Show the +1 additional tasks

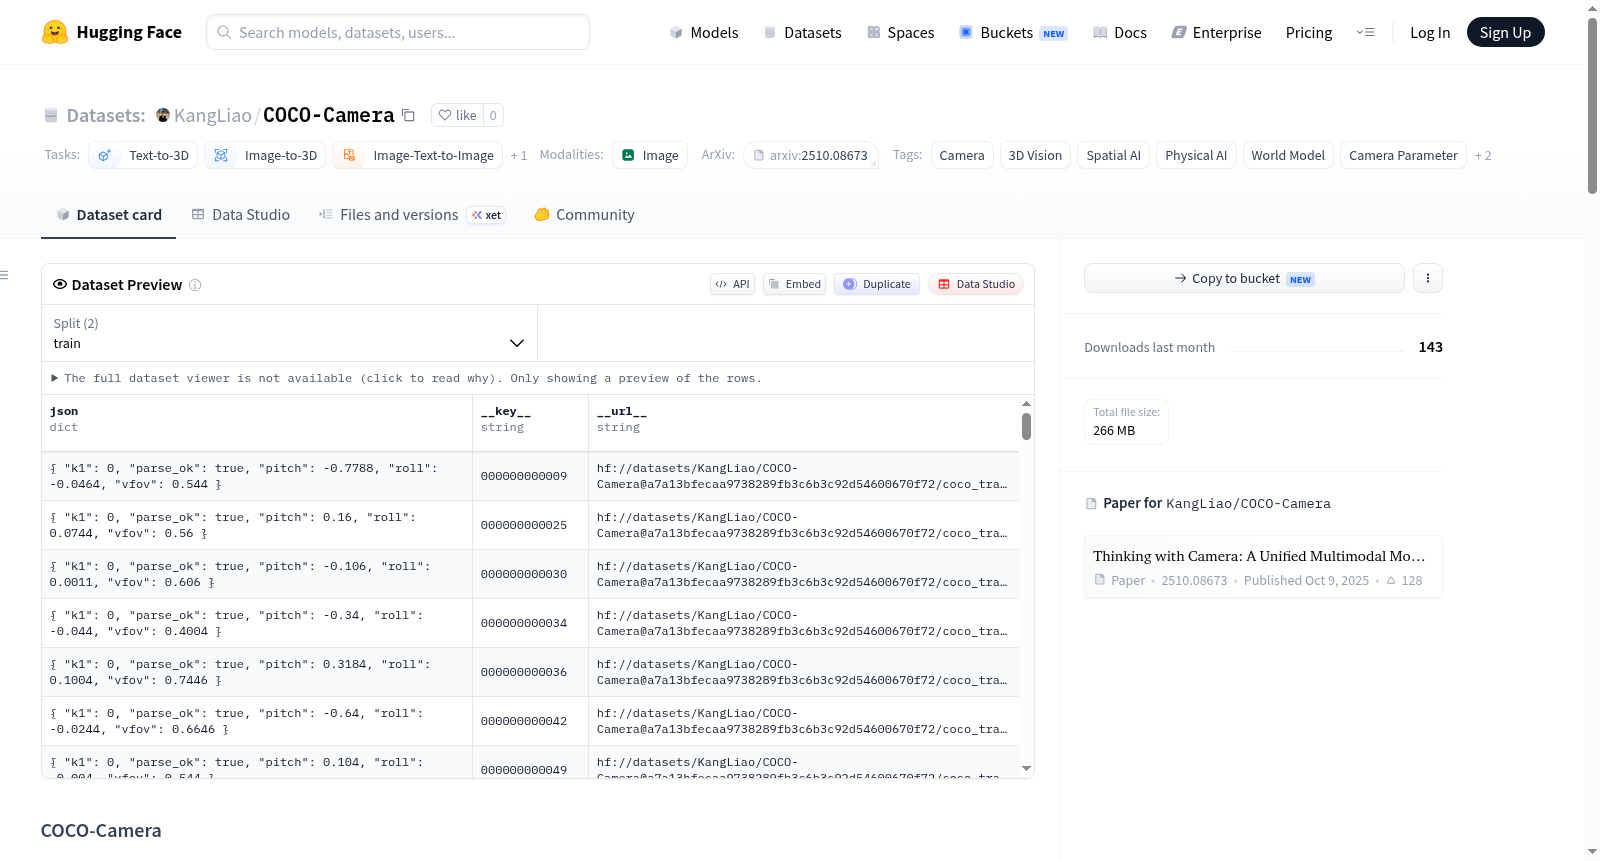coord(518,155)
